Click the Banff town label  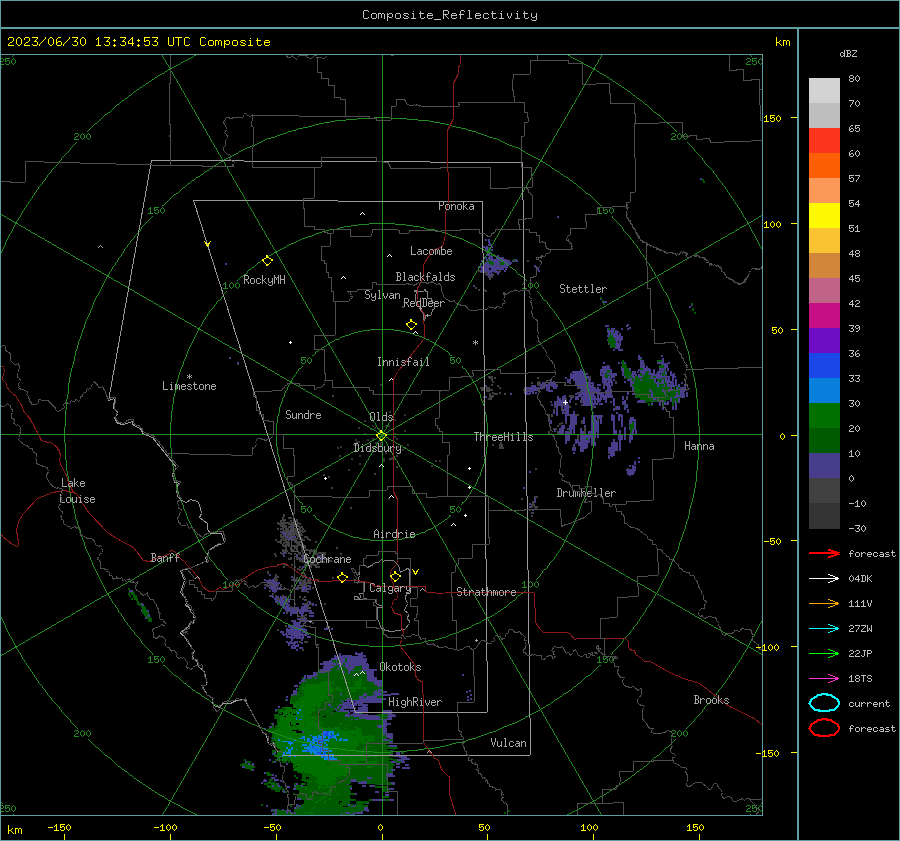(165, 557)
